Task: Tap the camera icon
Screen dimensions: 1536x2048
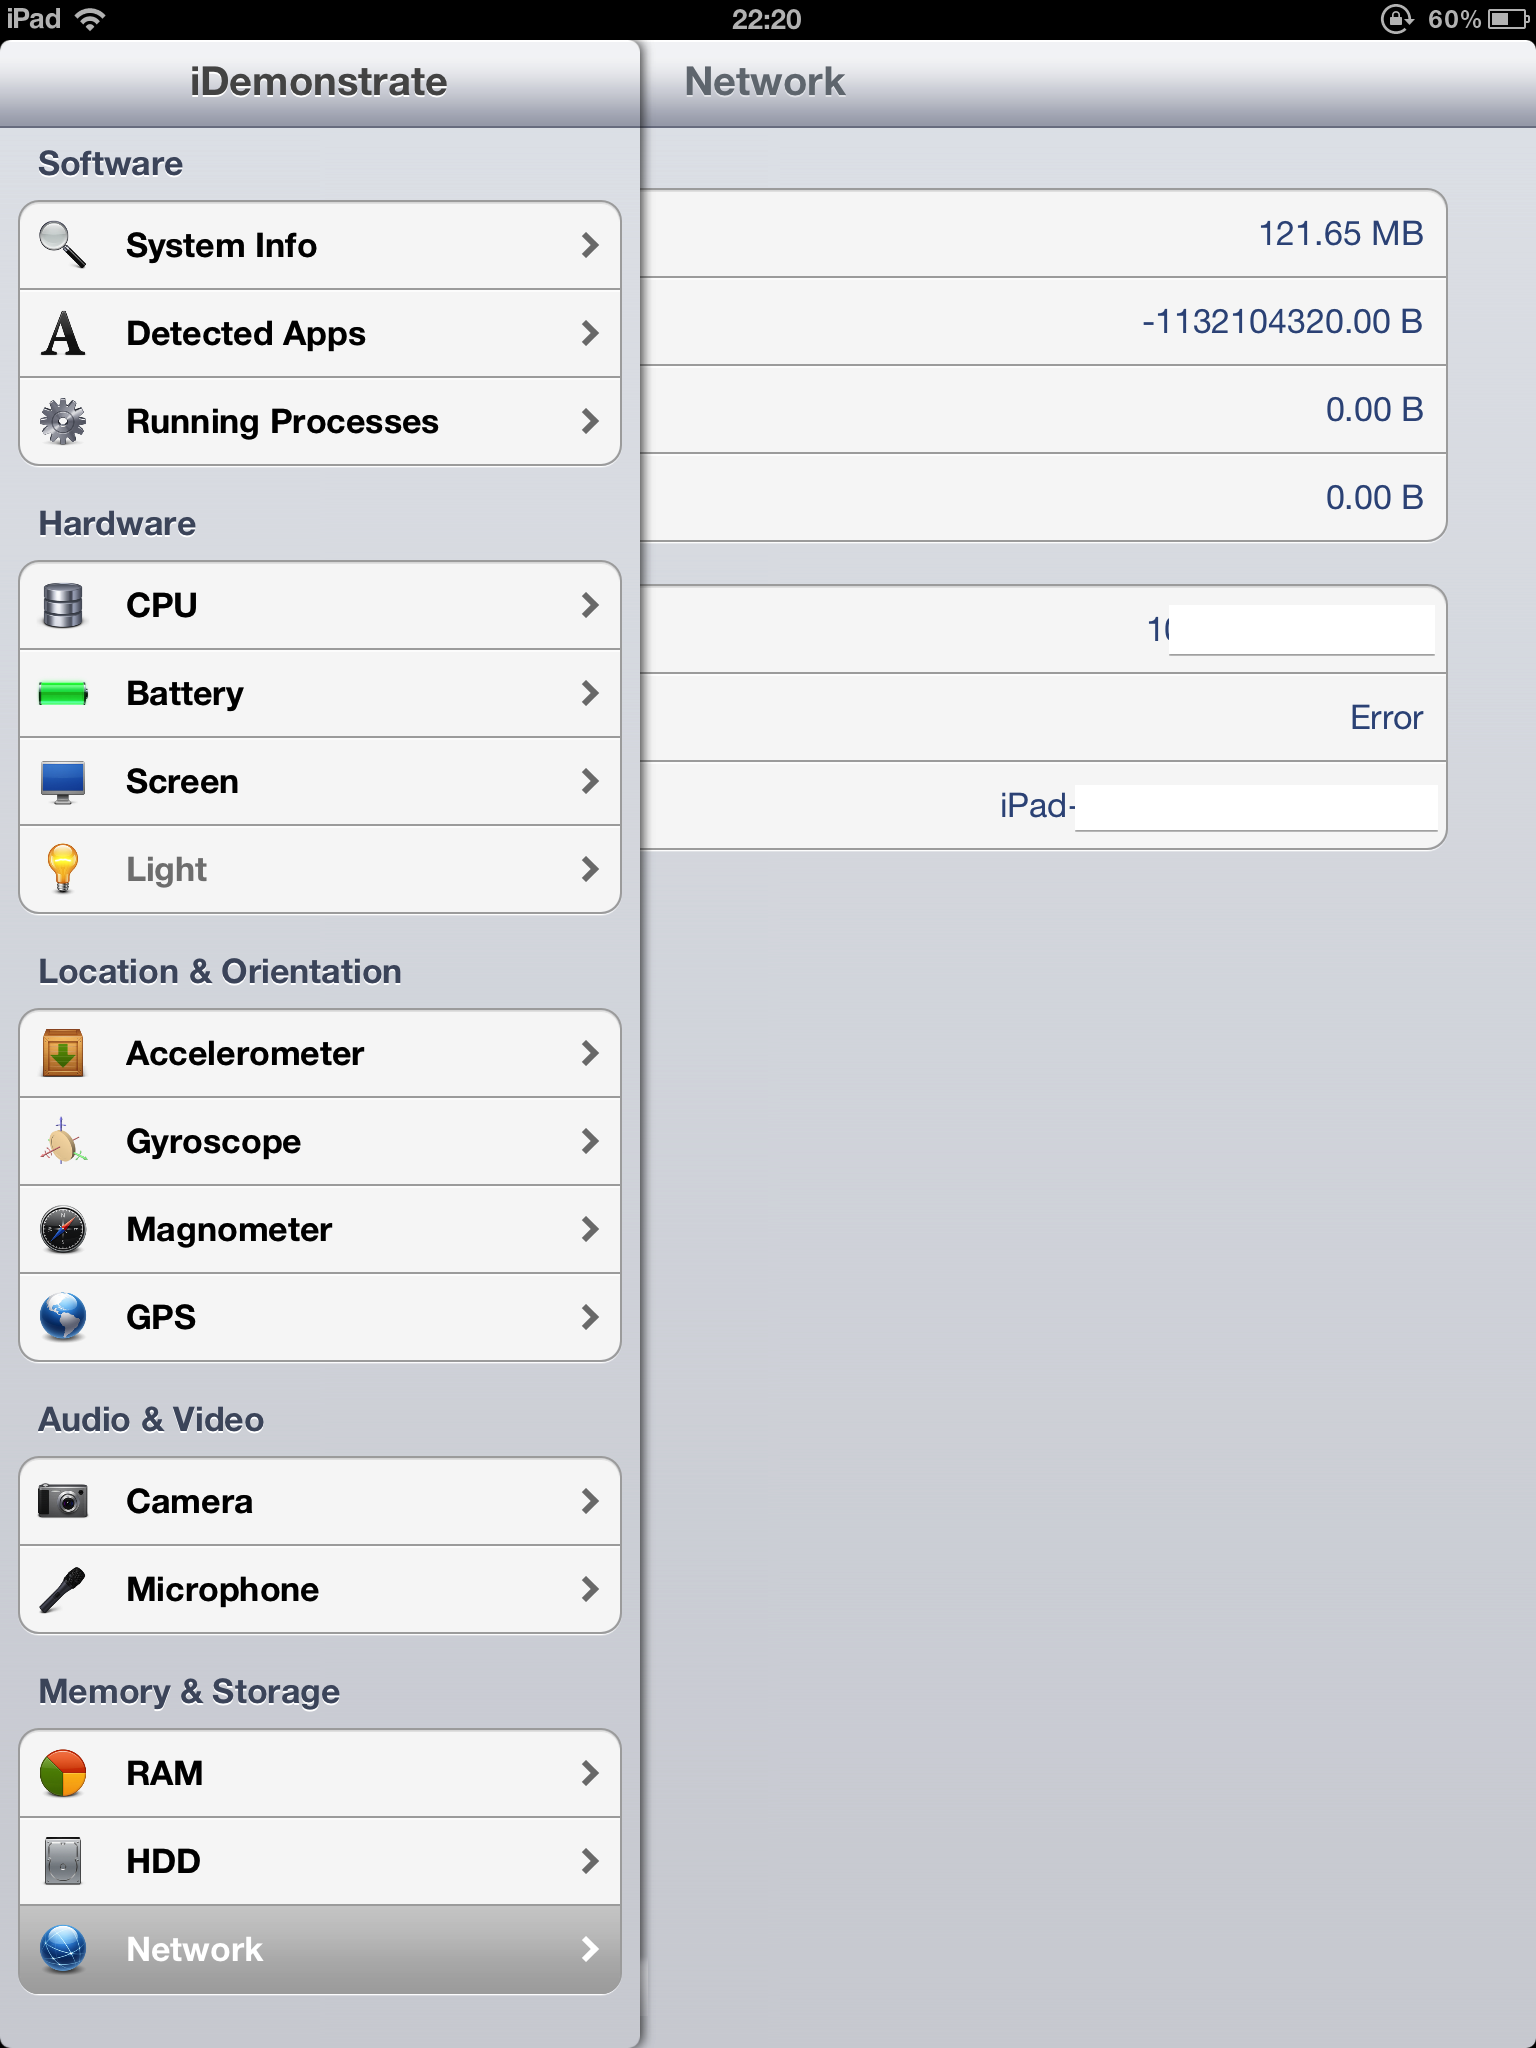Action: point(63,1501)
